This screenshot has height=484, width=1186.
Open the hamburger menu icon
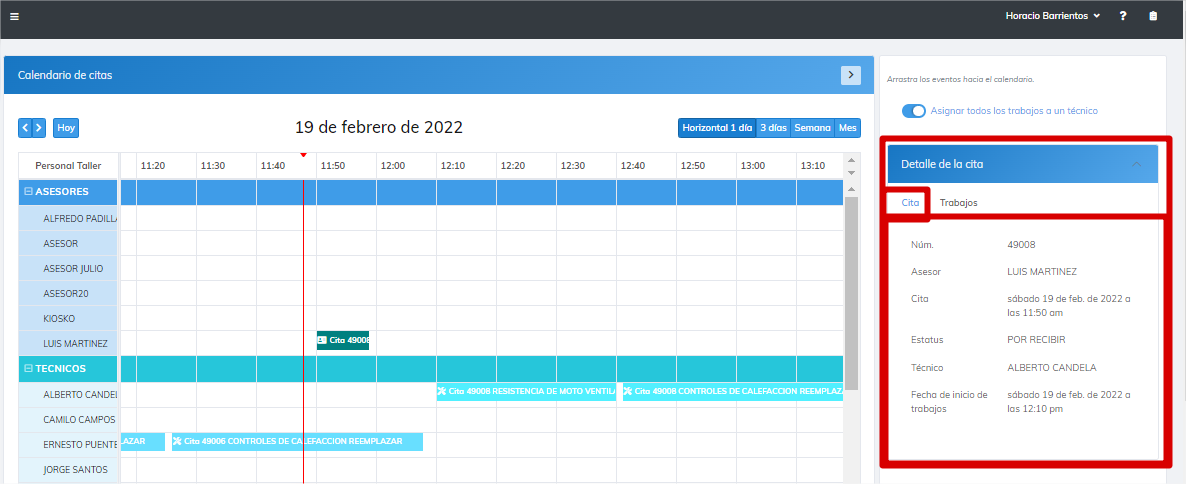click(14, 16)
